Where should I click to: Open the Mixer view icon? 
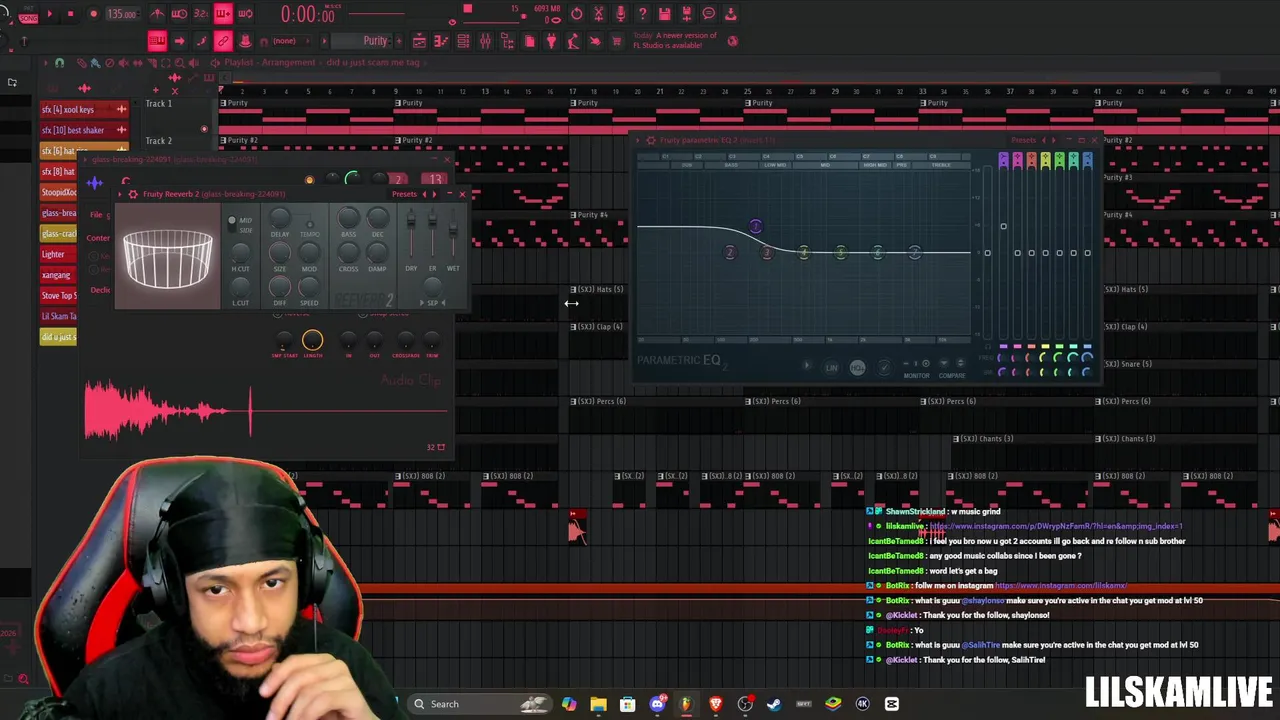[x=485, y=41]
